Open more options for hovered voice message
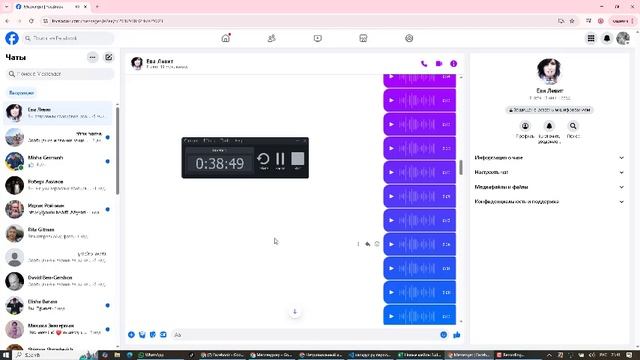Image resolution: width=640 pixels, height=360 pixels. 358,244
